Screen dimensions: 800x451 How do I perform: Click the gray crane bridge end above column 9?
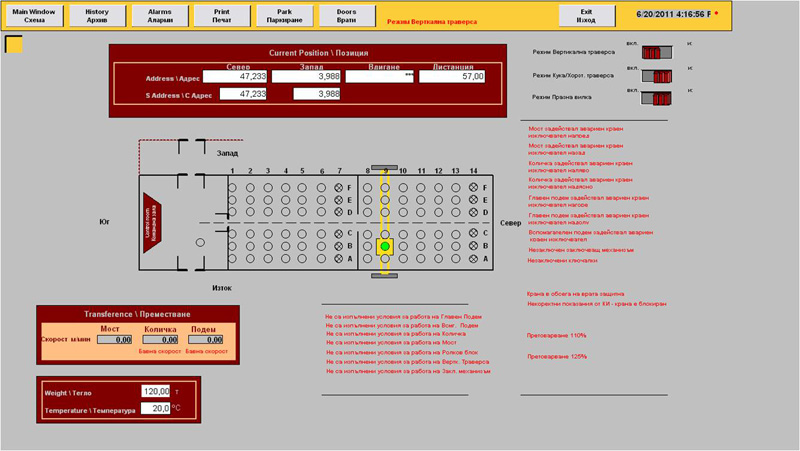pyautogui.click(x=385, y=167)
